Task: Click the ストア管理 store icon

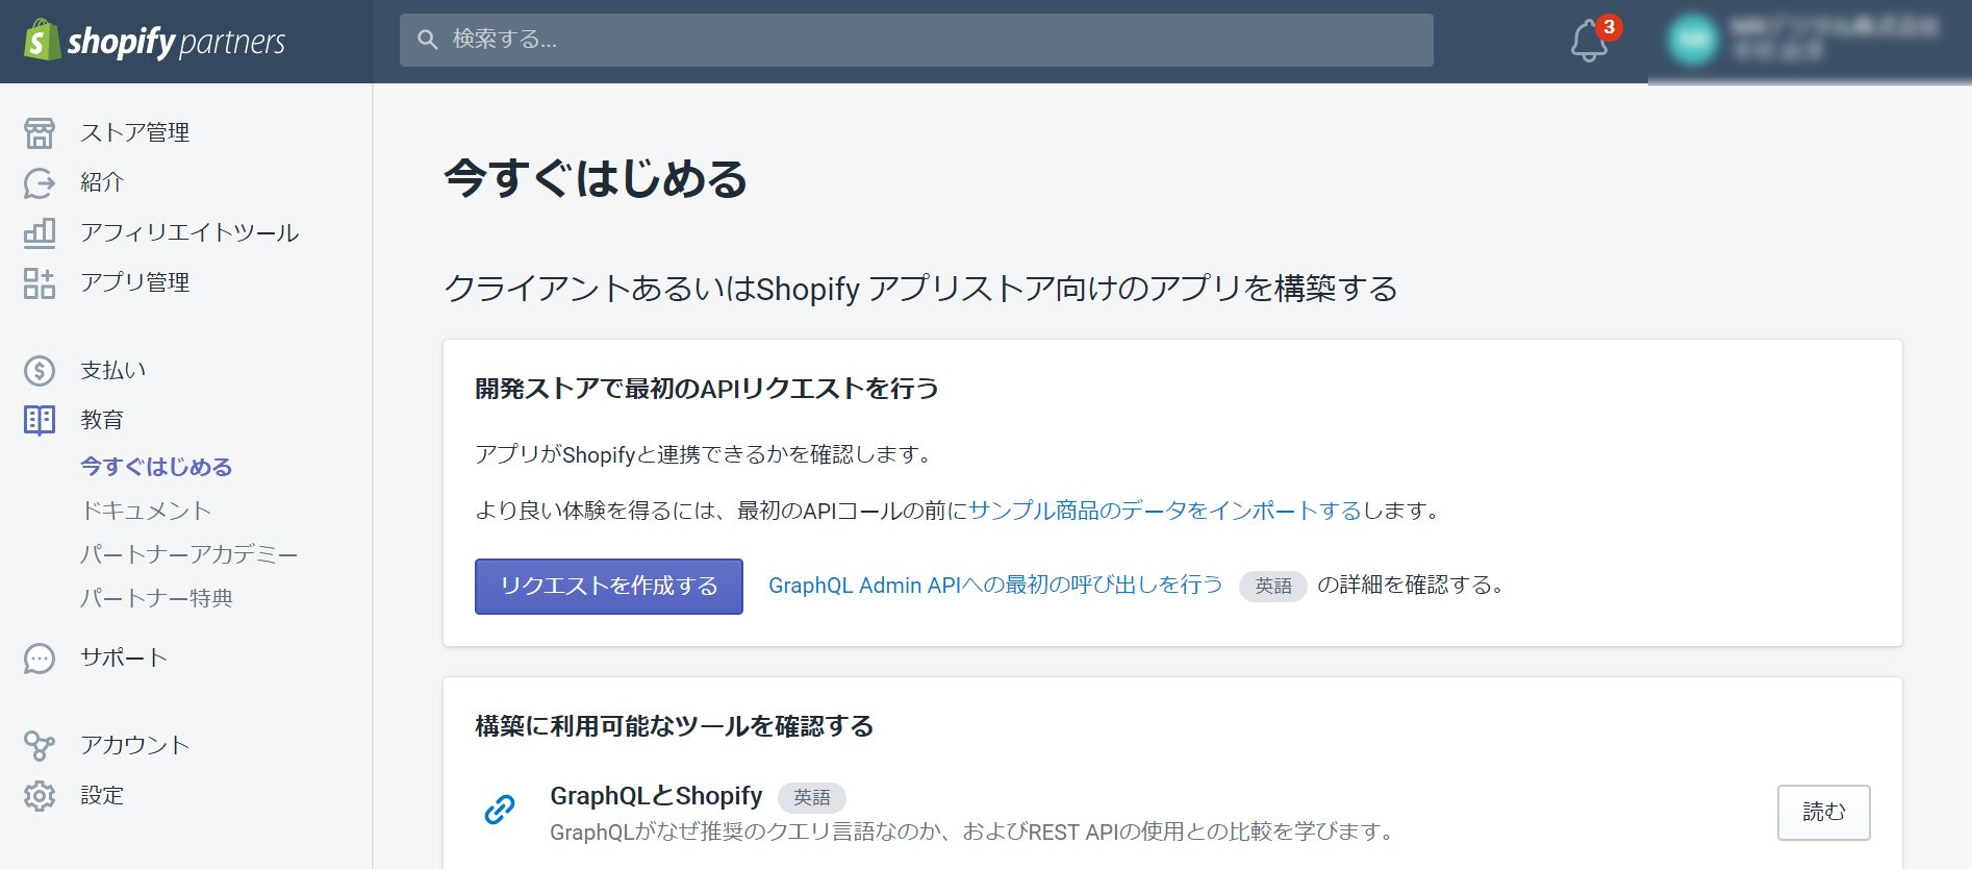Action: (39, 133)
